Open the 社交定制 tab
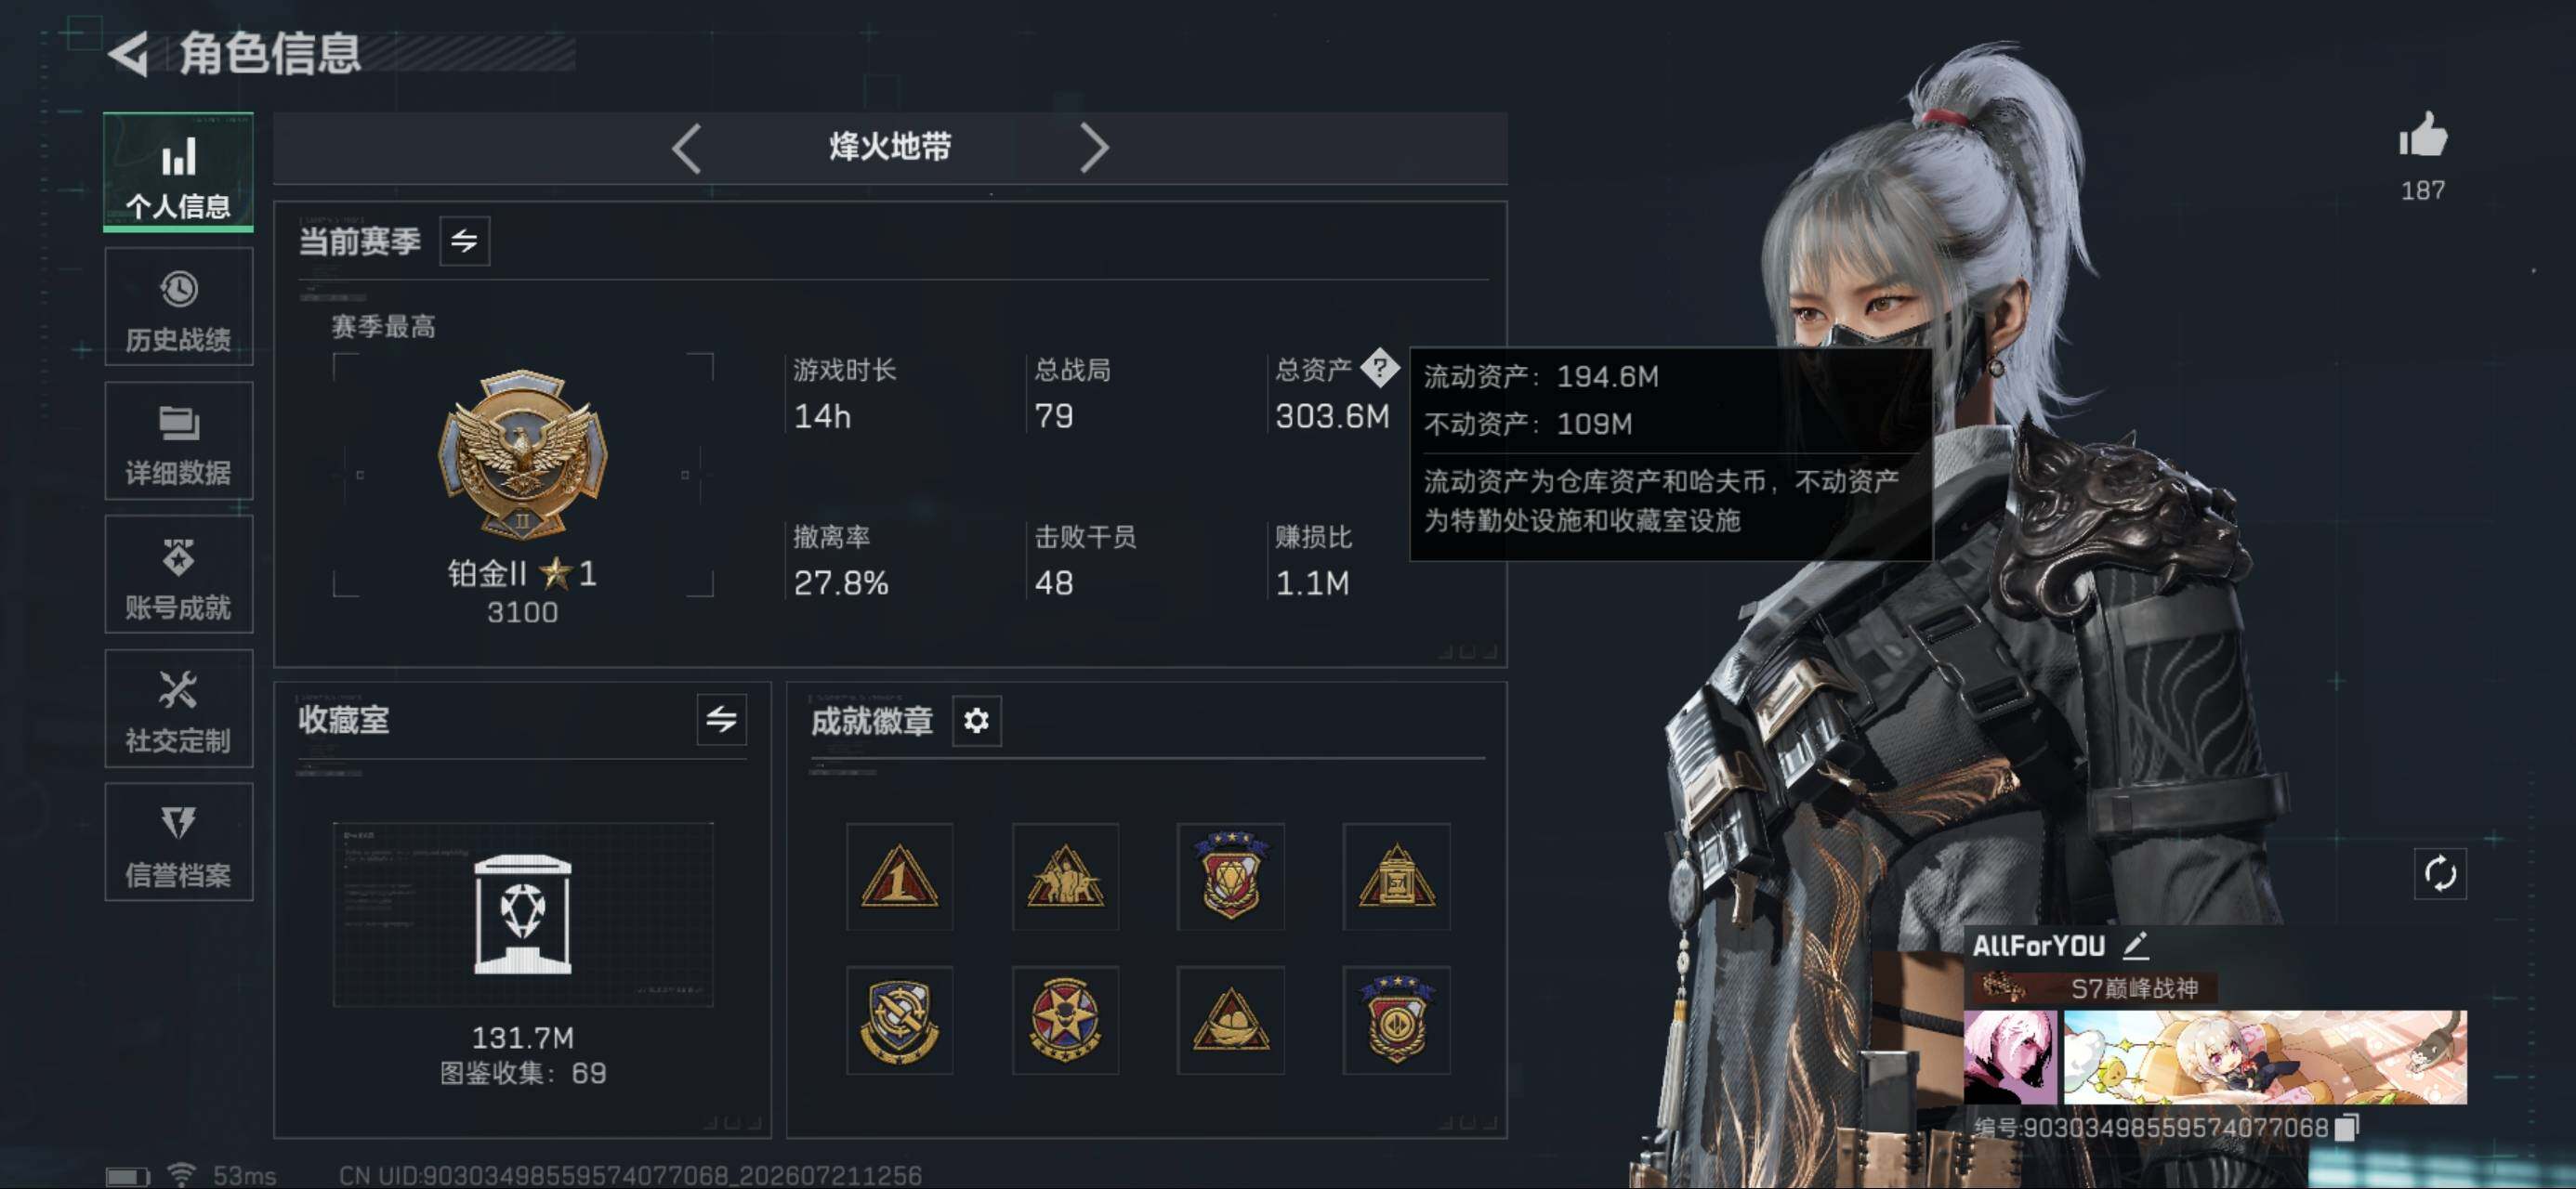This screenshot has width=2576, height=1189. [178, 709]
